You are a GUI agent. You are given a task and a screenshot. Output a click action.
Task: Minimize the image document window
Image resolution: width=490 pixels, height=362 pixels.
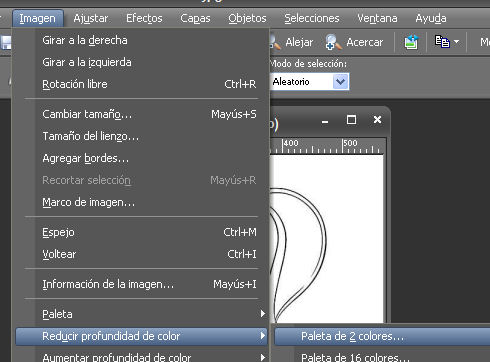click(325, 121)
